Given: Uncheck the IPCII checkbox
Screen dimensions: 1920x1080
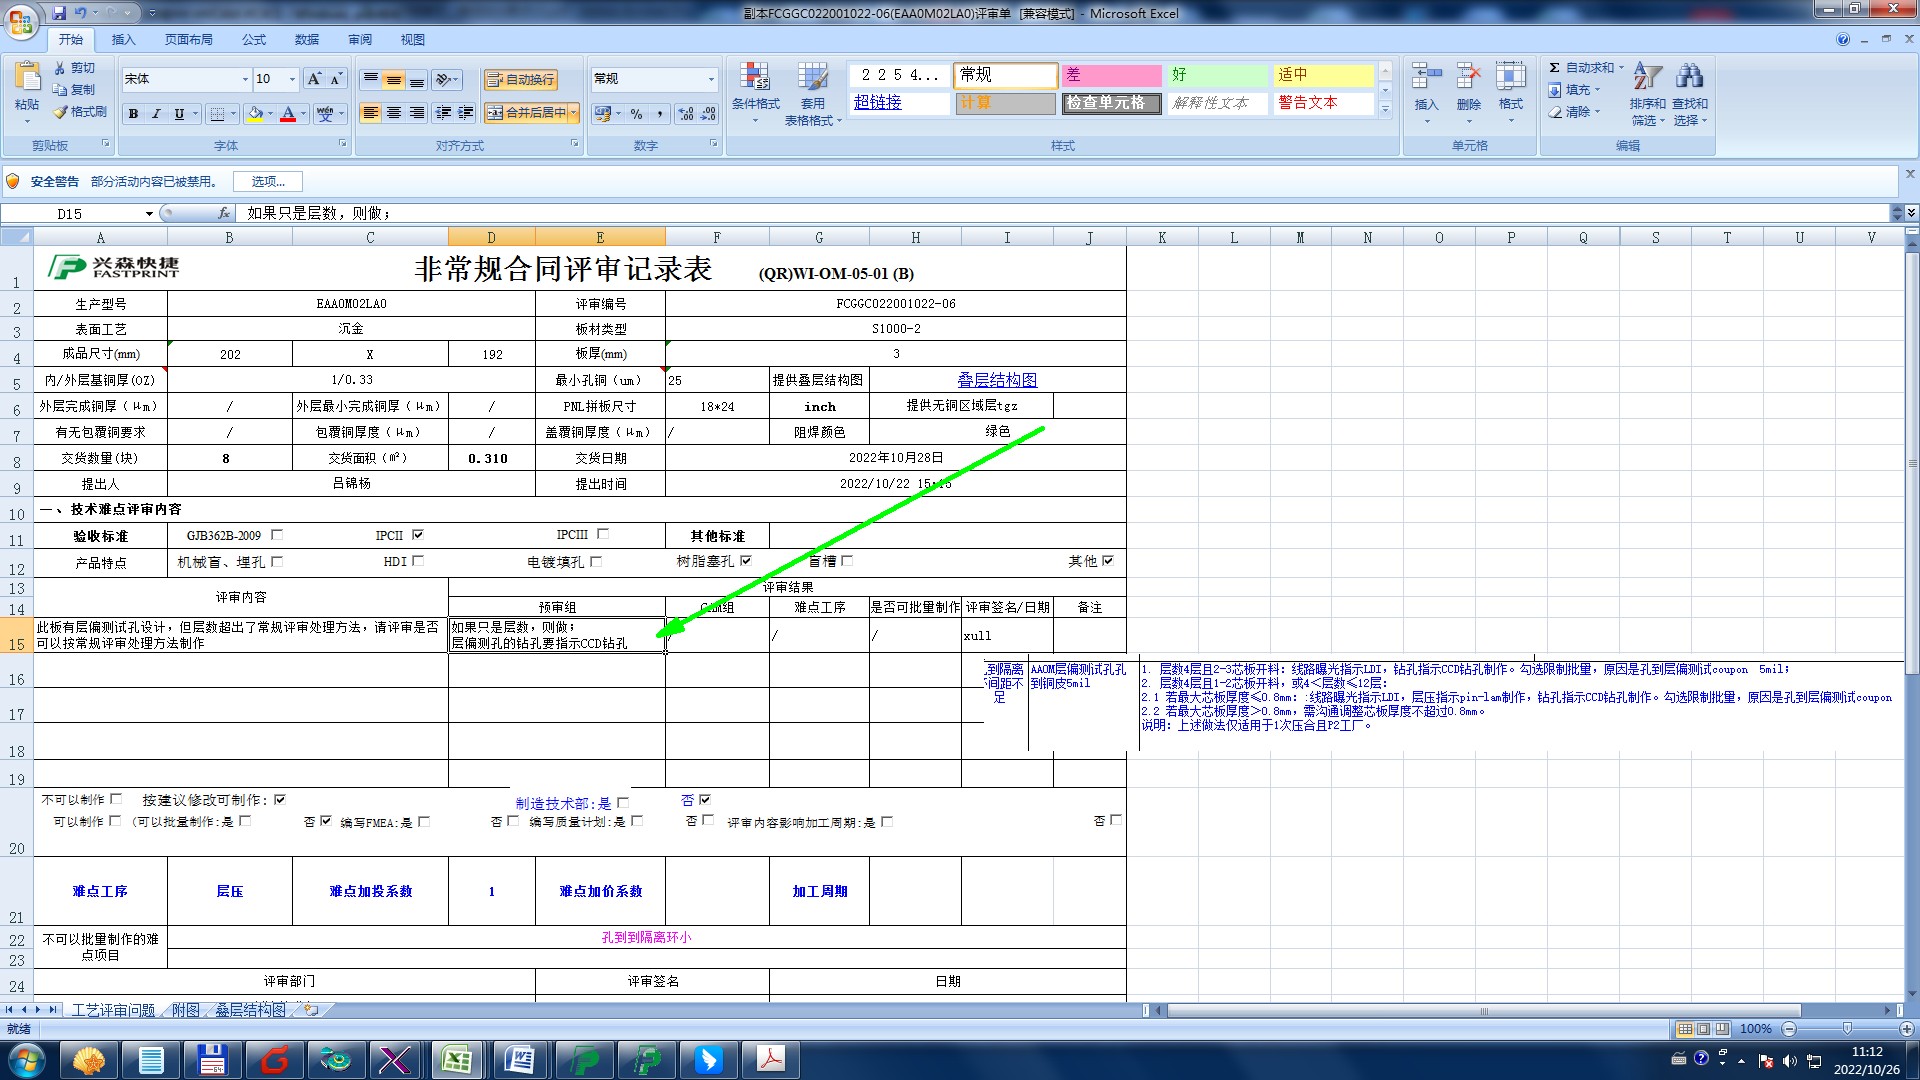Looking at the screenshot, I should (418, 535).
